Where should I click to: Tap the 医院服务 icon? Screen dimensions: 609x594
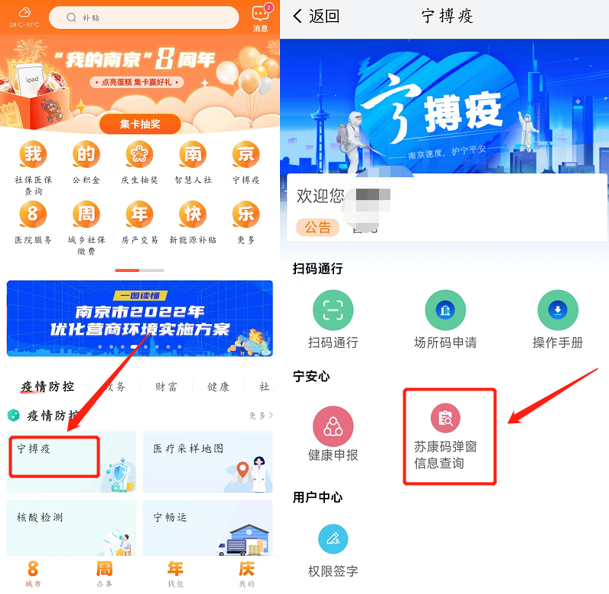coord(33,214)
